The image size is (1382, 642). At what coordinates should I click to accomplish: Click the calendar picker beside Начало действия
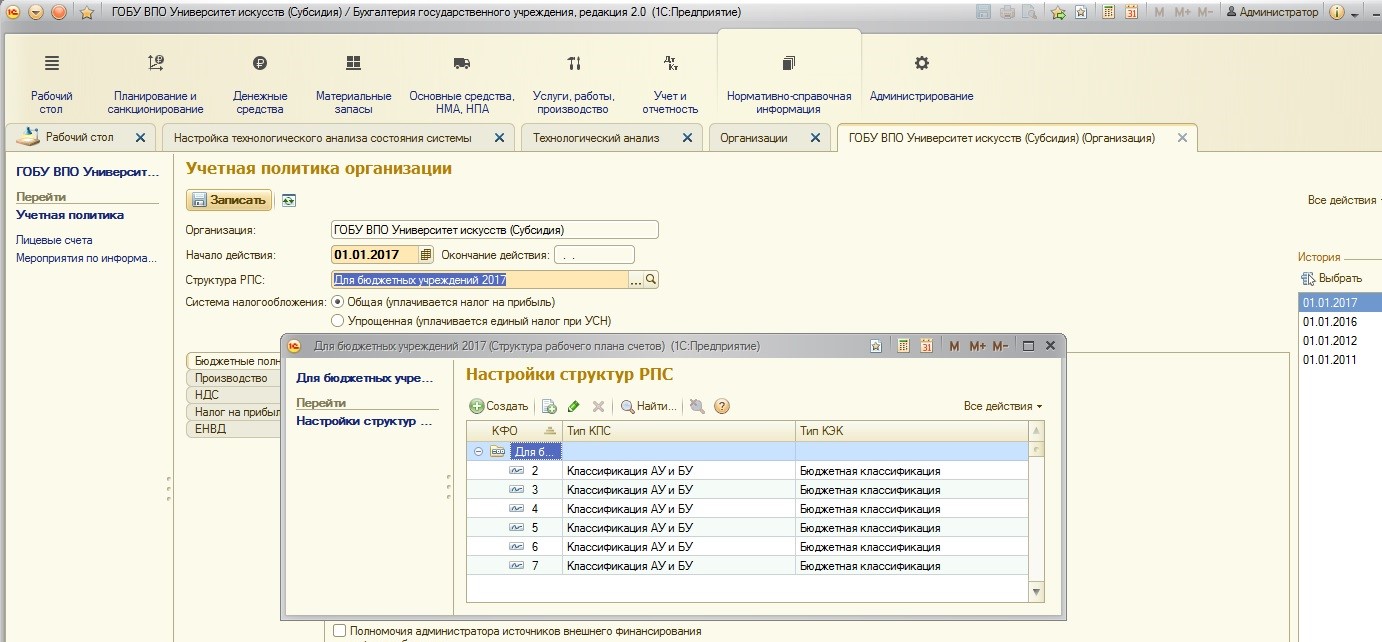tap(426, 255)
